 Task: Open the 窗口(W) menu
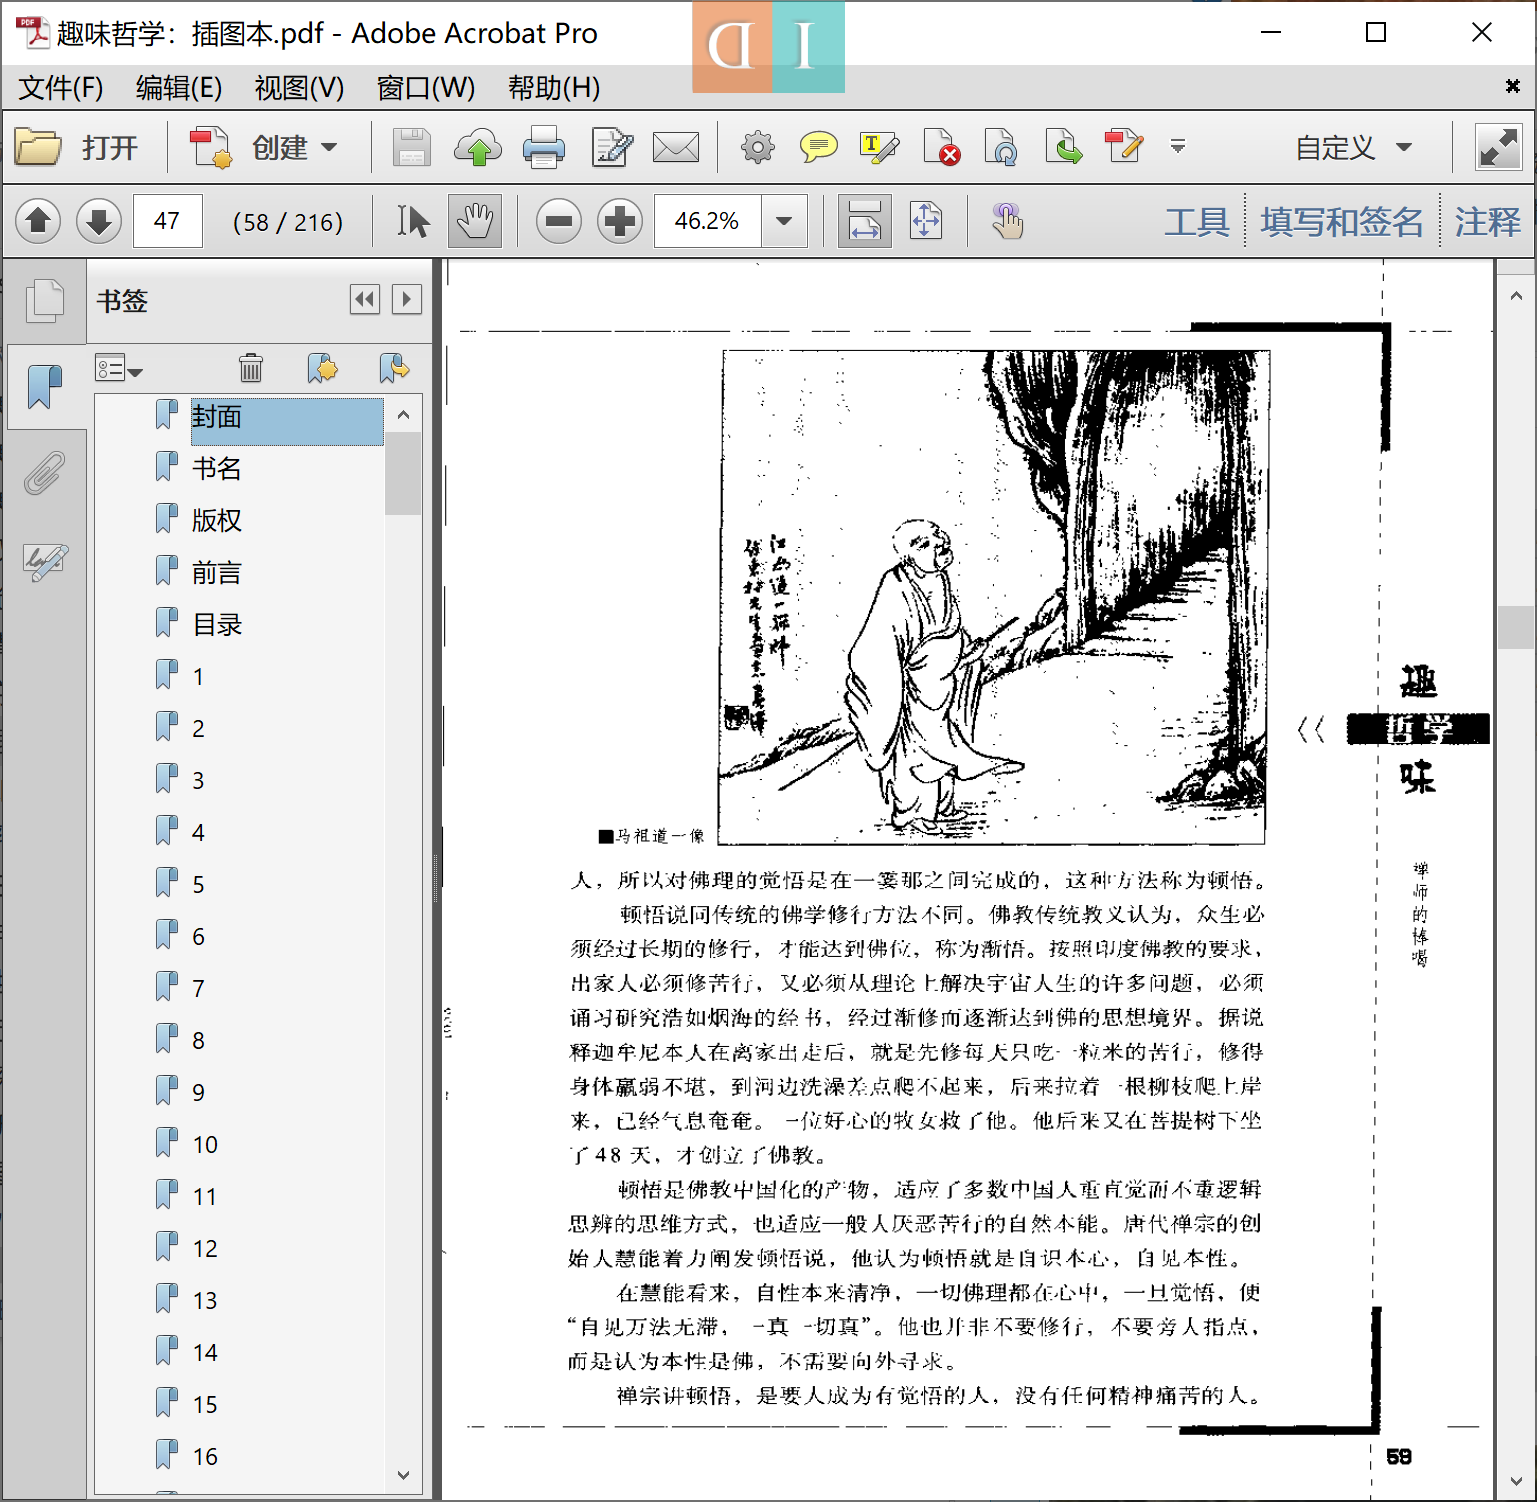point(425,88)
